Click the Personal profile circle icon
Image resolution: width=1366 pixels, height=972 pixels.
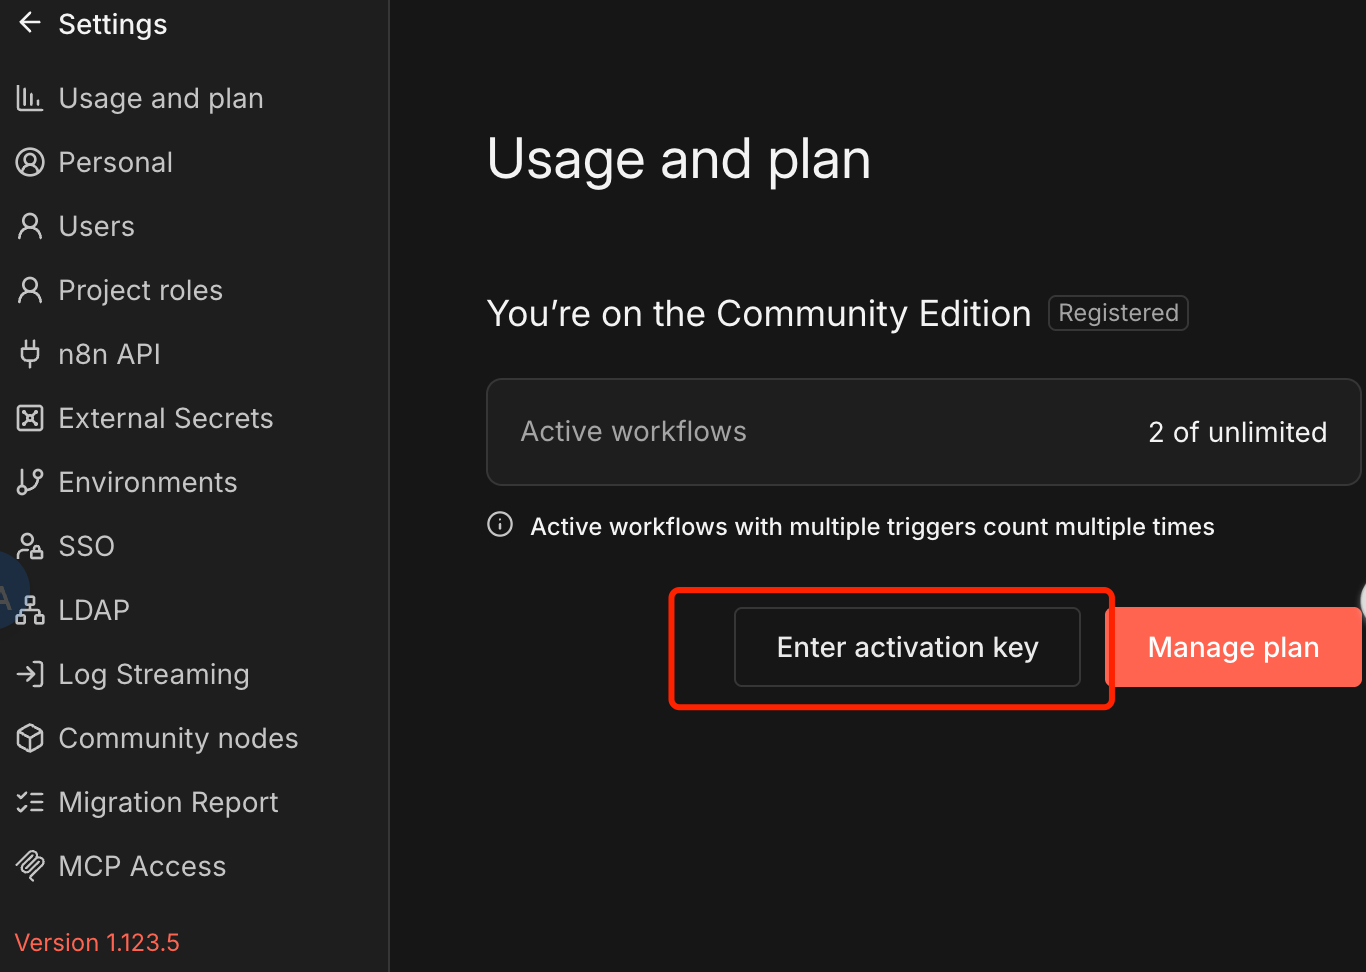(30, 162)
